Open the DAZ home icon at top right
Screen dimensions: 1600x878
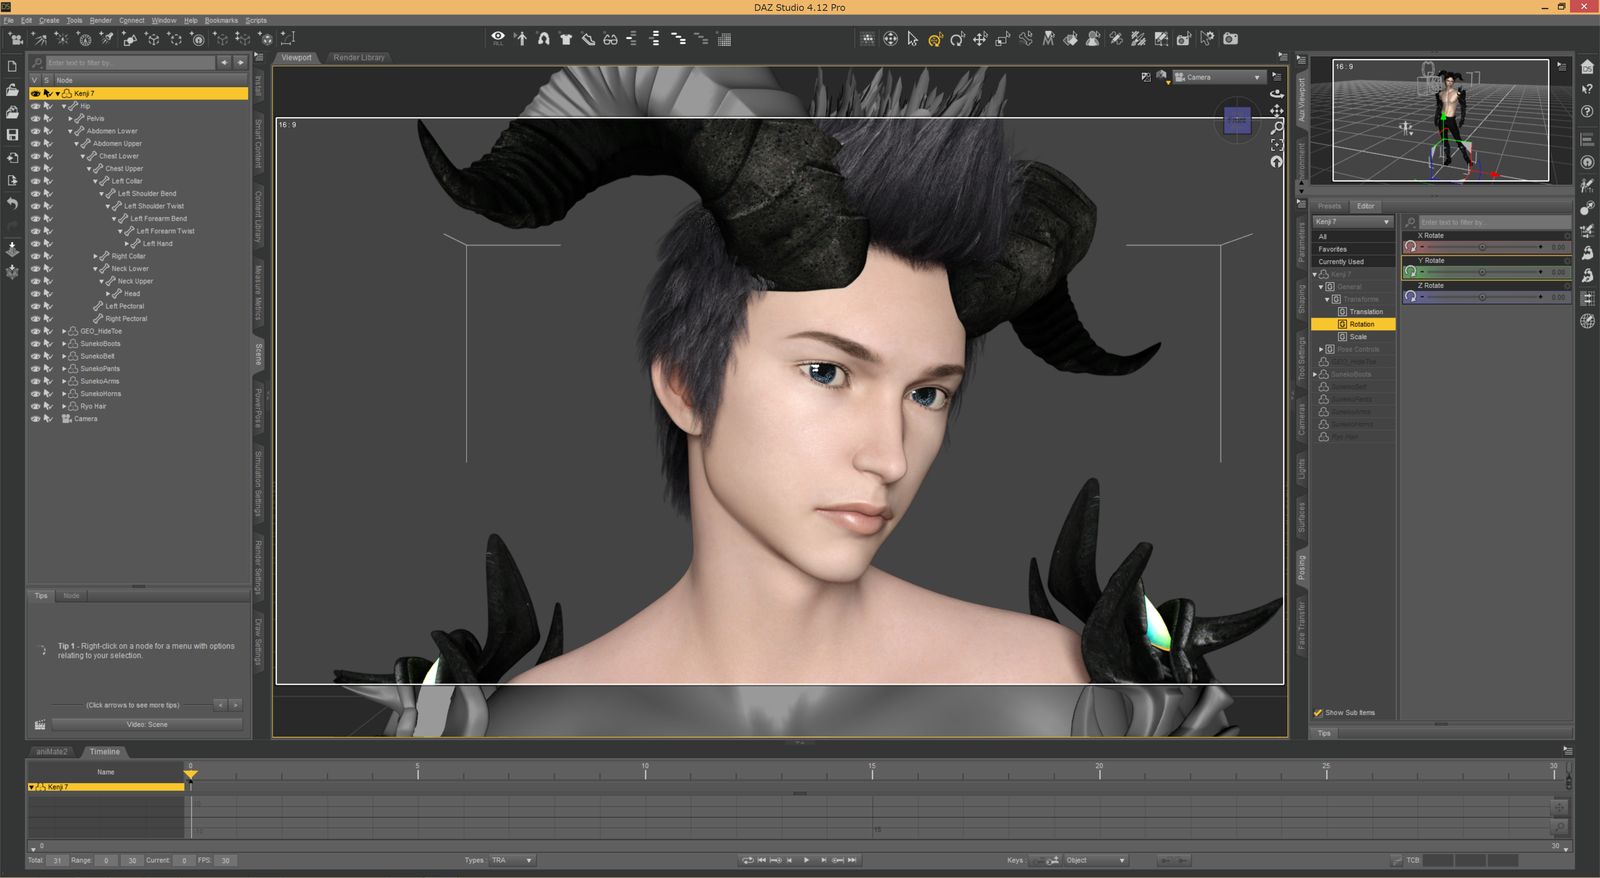pyautogui.click(x=1587, y=67)
